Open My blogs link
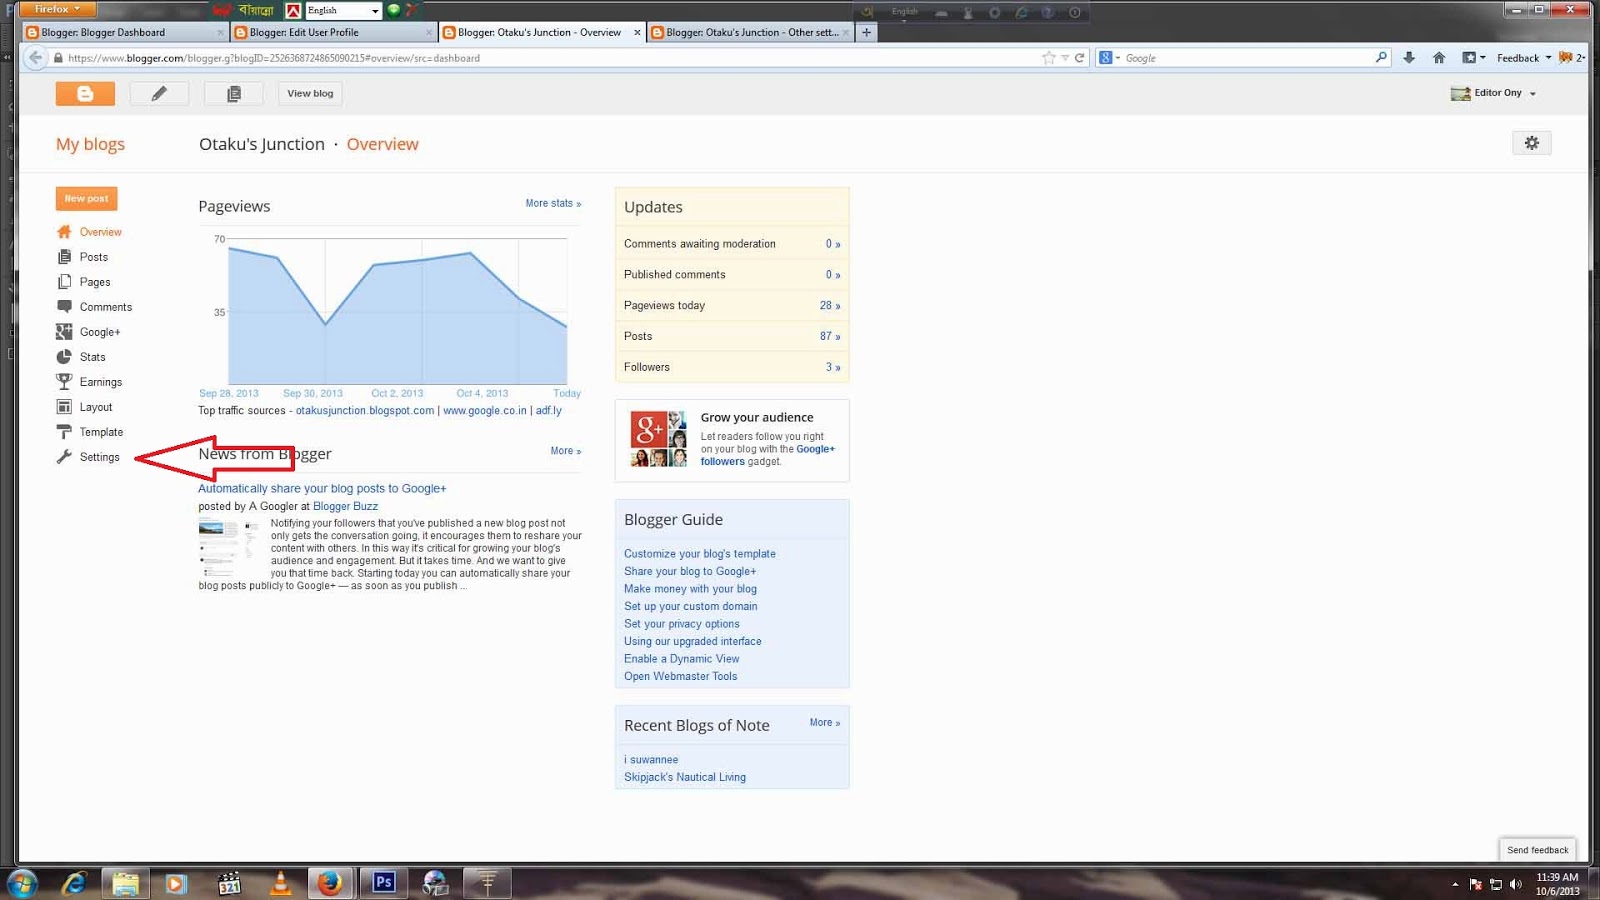The image size is (1600, 900). 90,144
